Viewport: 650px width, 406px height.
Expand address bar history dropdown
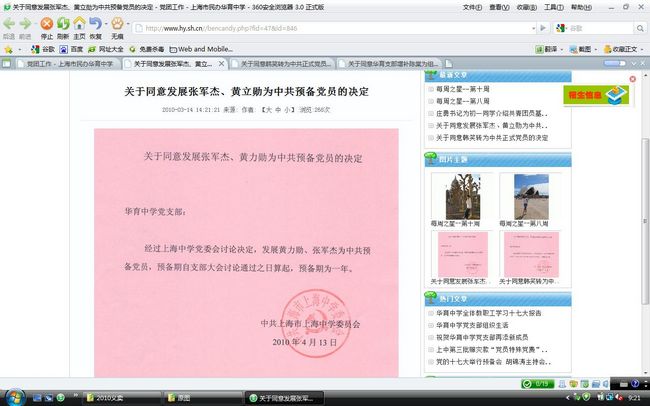pyautogui.click(x=534, y=29)
